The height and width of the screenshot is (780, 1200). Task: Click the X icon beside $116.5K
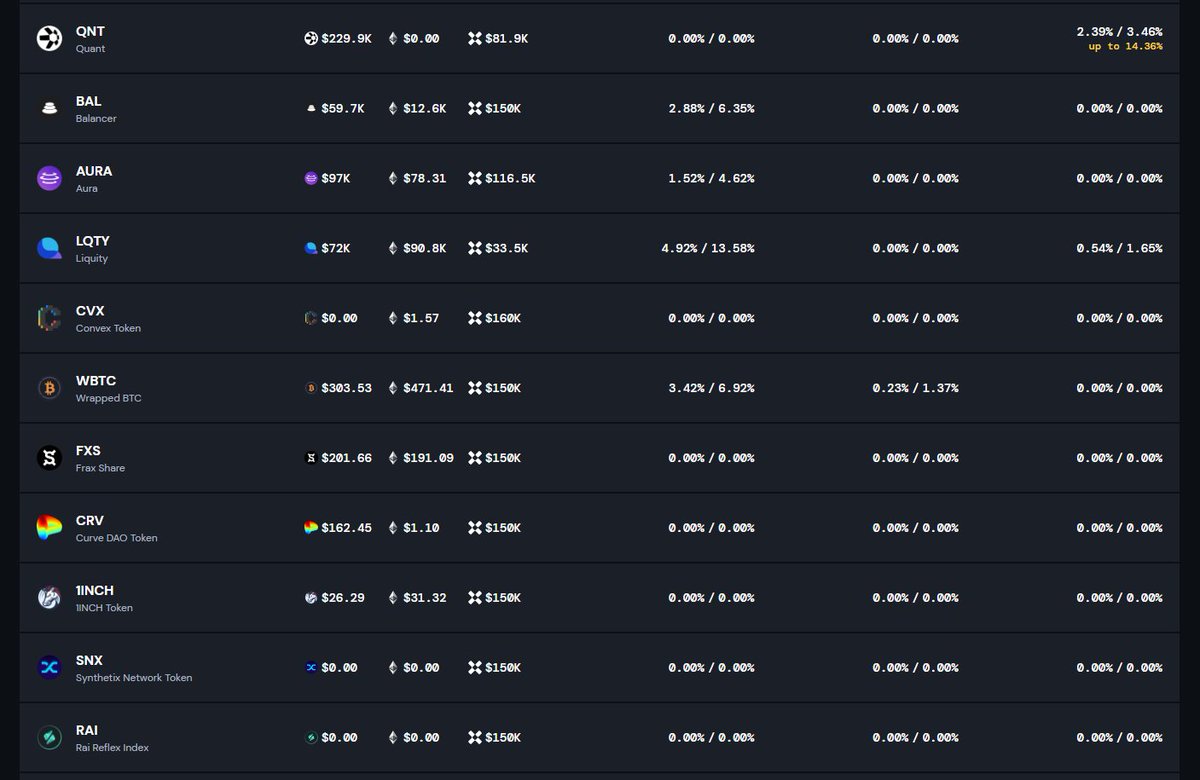click(x=475, y=179)
